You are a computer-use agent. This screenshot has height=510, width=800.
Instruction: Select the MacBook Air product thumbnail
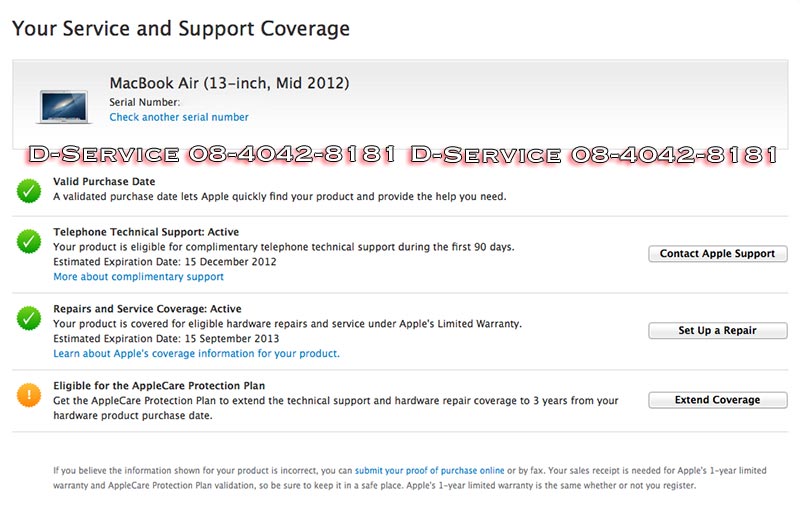(68, 105)
